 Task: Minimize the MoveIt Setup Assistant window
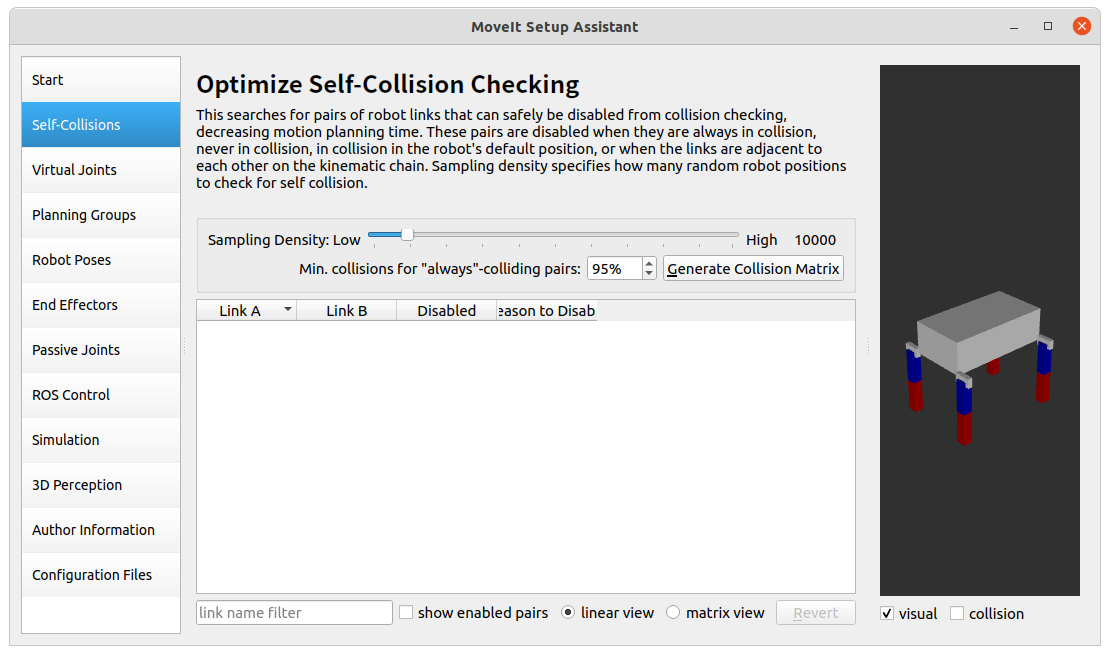coord(1014,27)
